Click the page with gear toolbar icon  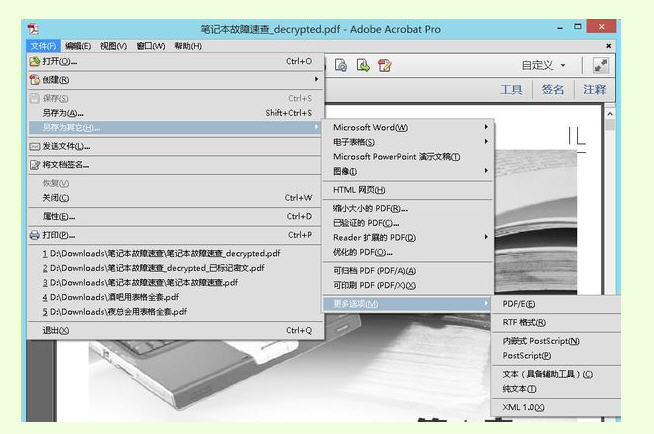point(341,65)
